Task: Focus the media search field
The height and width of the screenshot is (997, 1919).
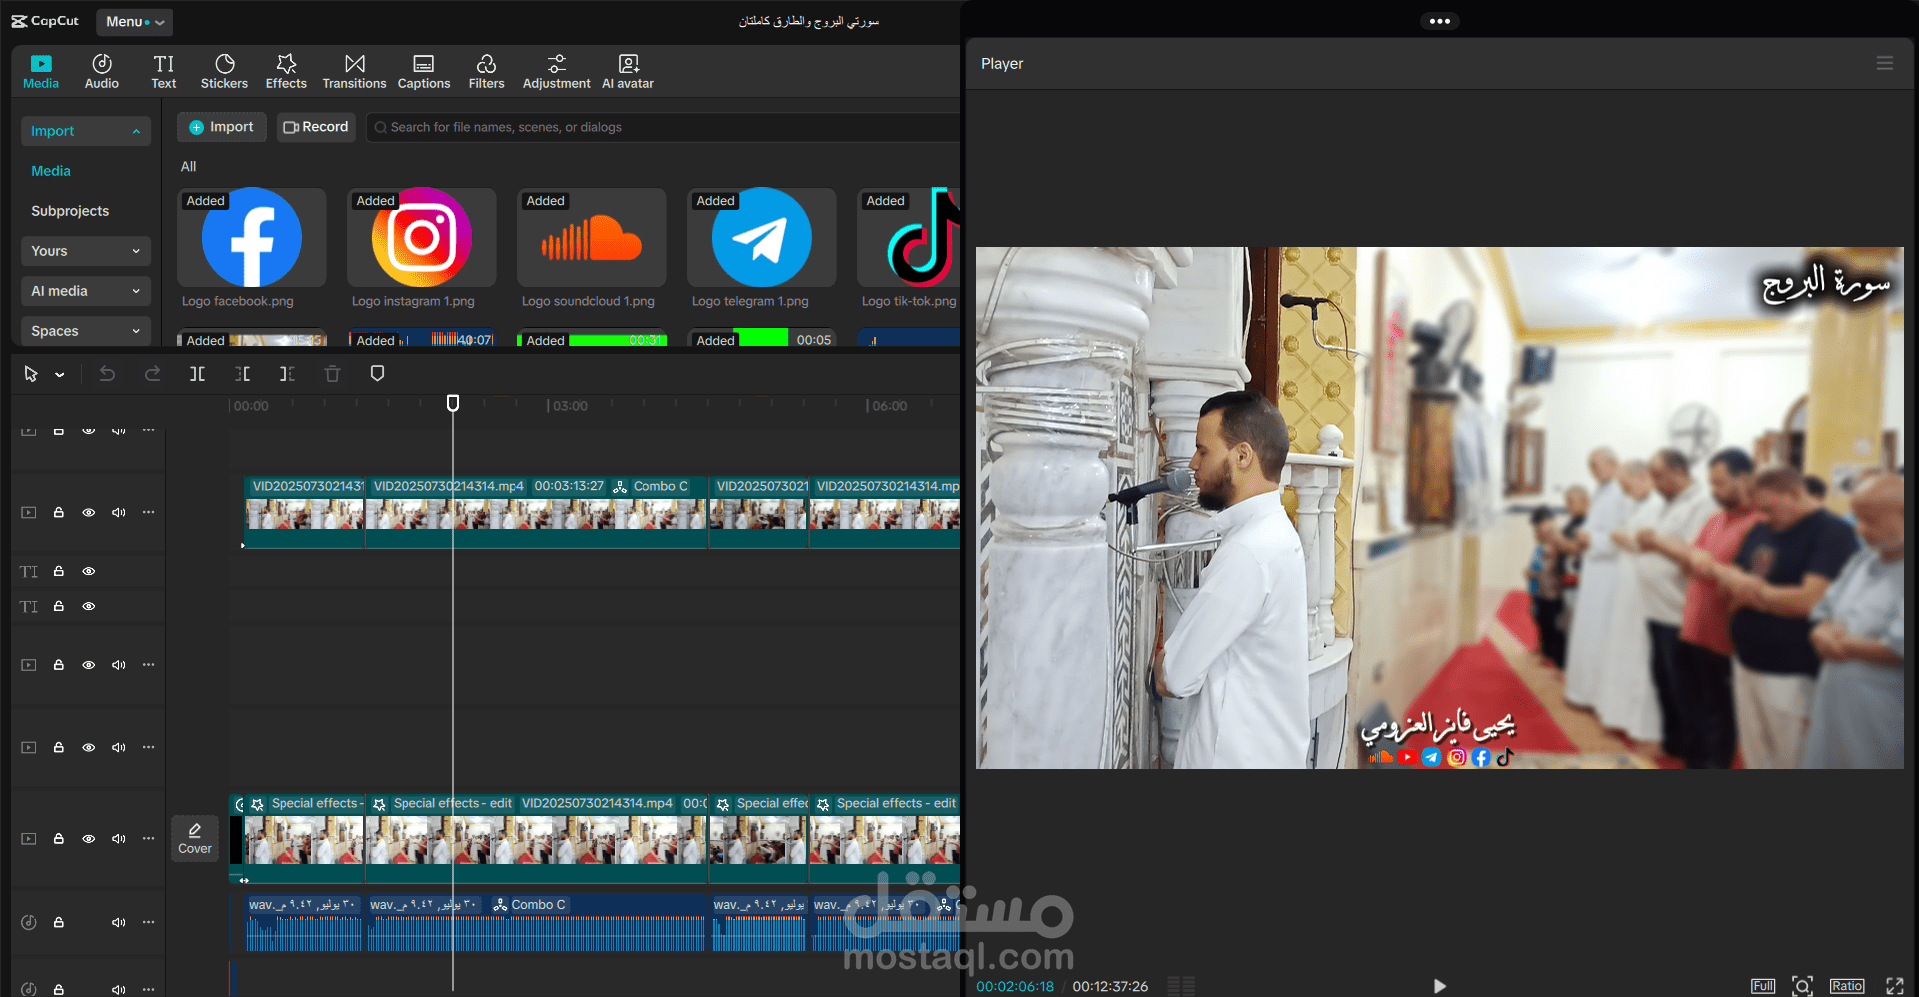Action: pyautogui.click(x=664, y=127)
